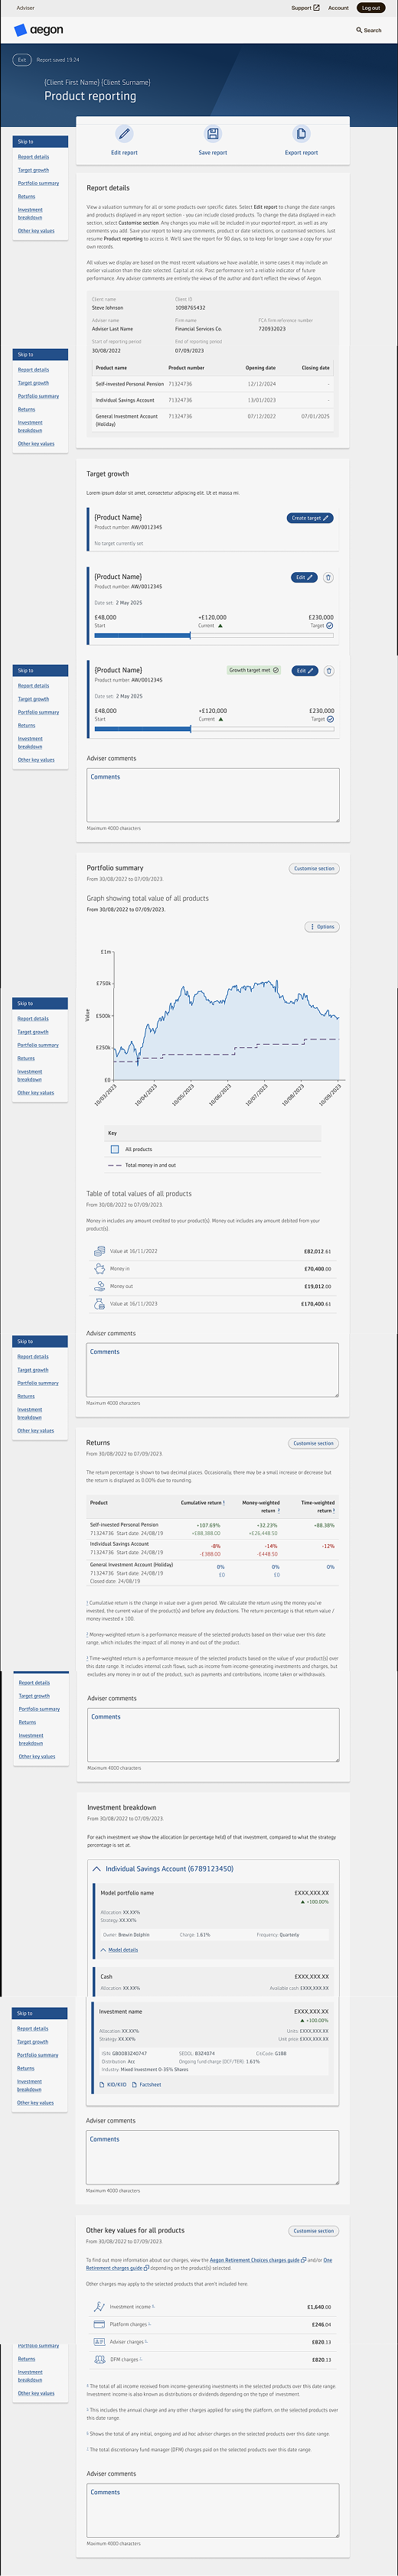The image size is (398, 2576).
Task: Click the total value of all products graph
Action: coord(227,1025)
